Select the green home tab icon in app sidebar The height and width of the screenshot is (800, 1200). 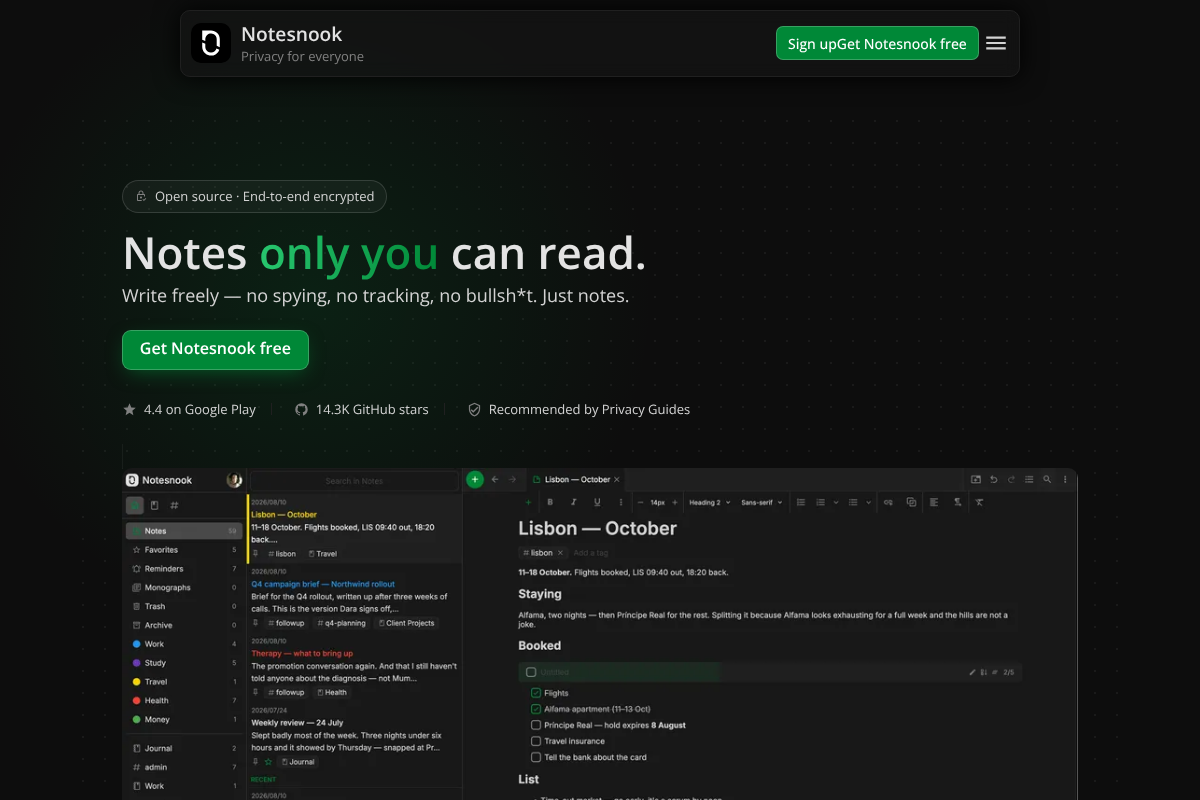click(135, 505)
